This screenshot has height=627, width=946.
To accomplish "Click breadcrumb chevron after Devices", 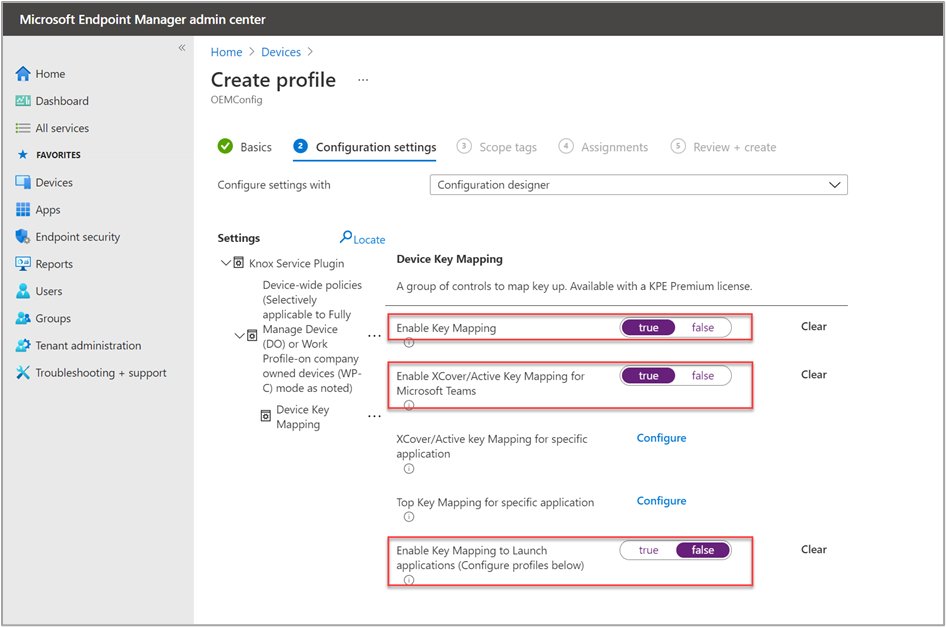I will (310, 52).
